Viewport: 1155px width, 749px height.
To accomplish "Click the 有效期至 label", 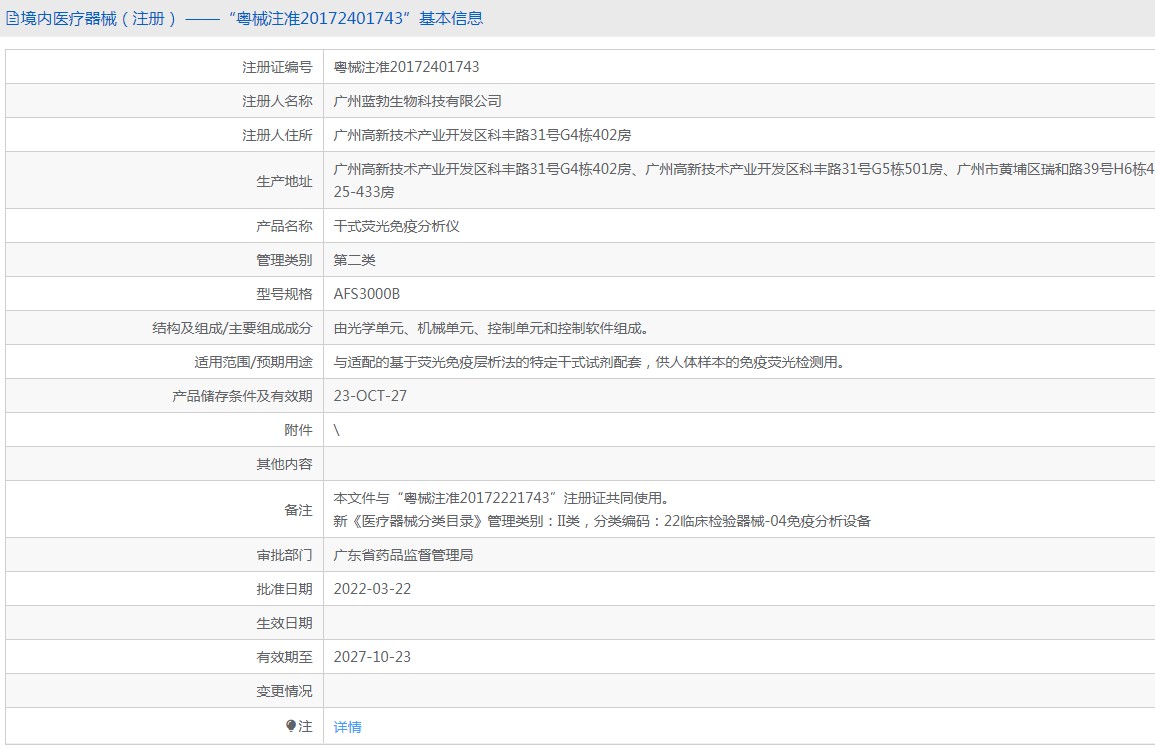I will [284, 657].
